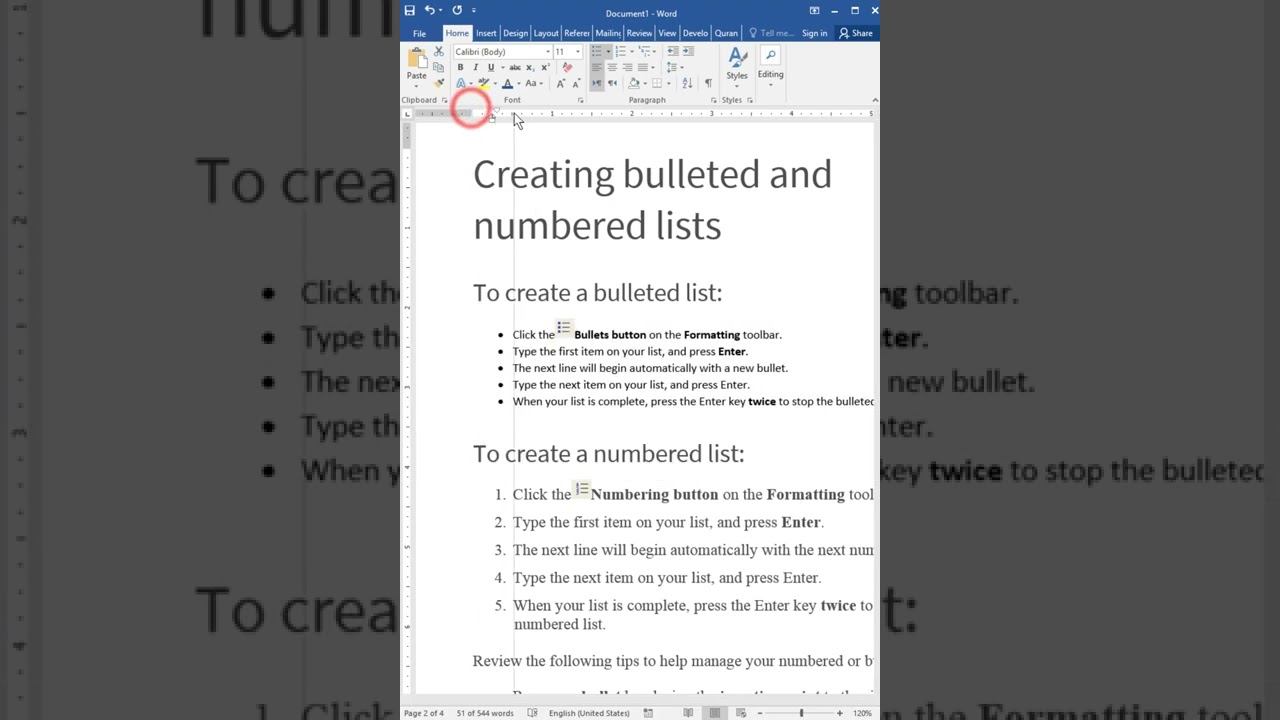Open the font size dropdown arrow
1280x720 pixels.
coord(578,51)
